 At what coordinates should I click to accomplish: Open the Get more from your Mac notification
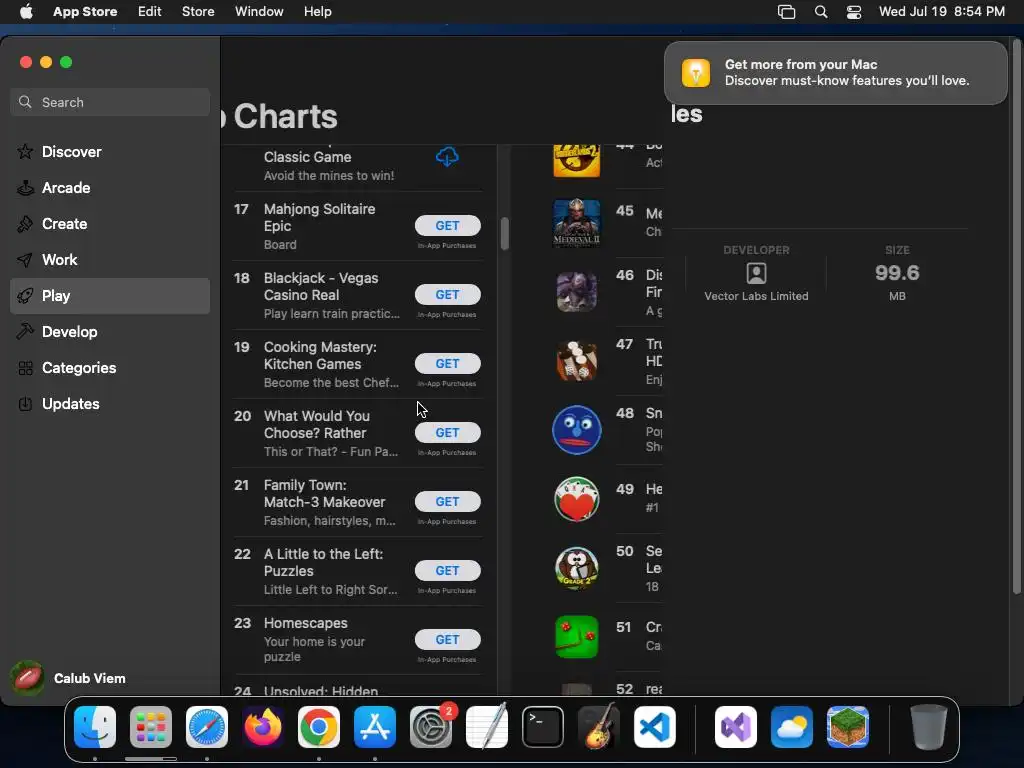point(836,72)
